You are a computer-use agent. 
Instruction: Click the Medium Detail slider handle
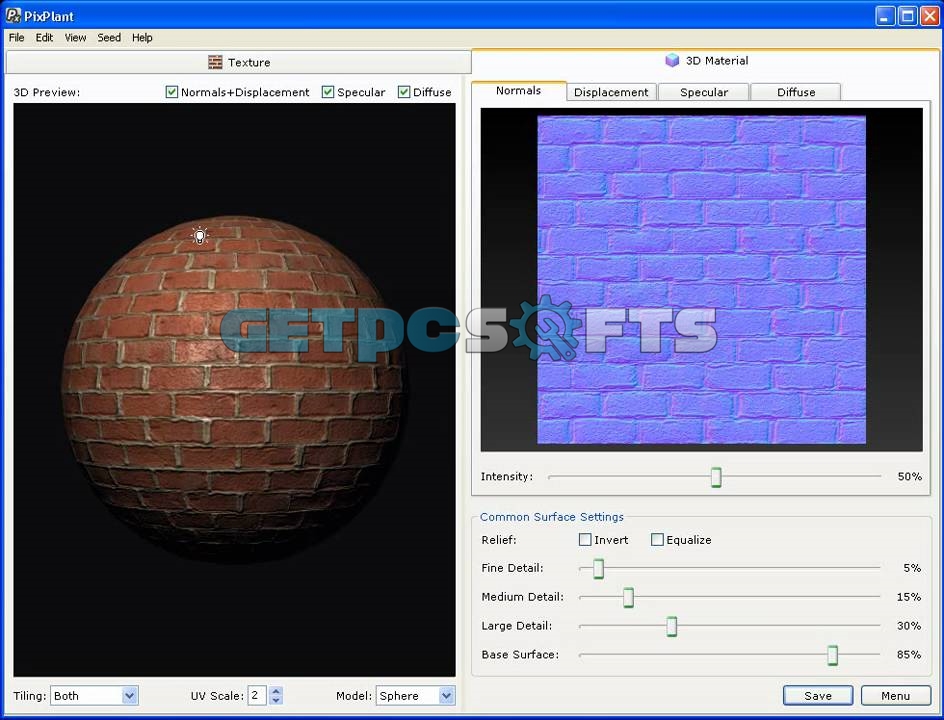click(x=629, y=597)
